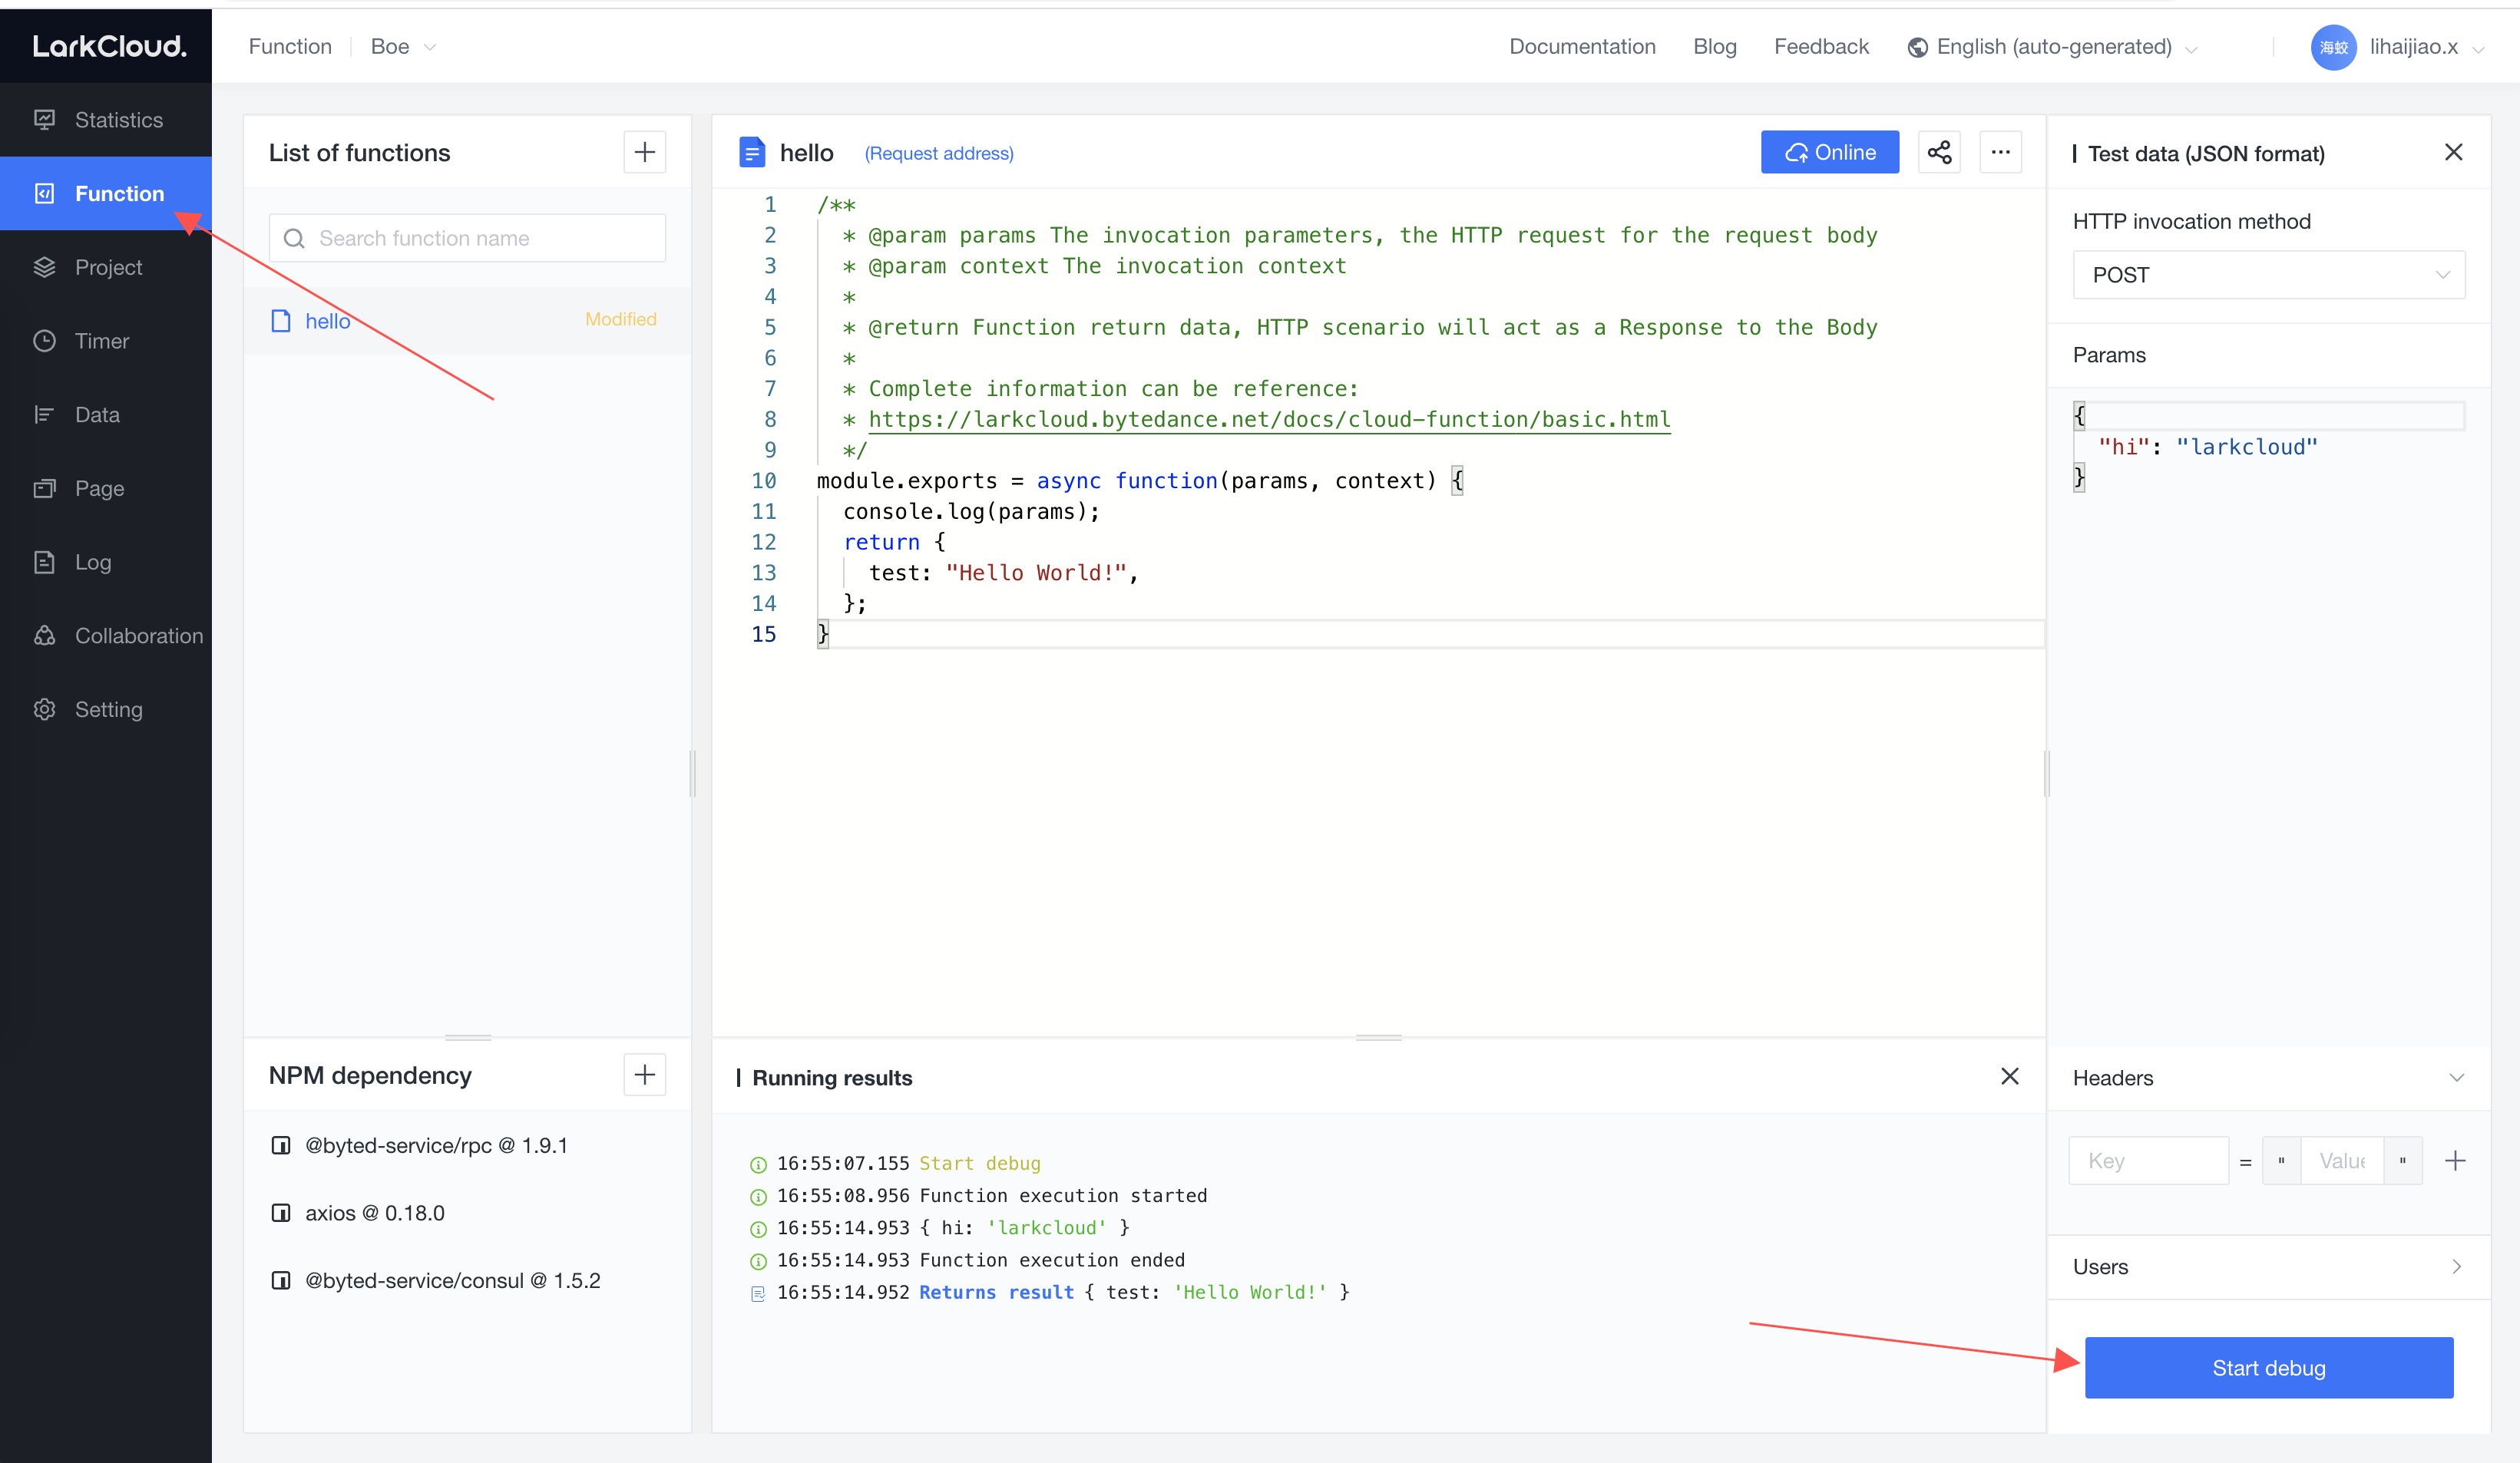
Task: Expand the Headers section
Action: point(2268,1078)
